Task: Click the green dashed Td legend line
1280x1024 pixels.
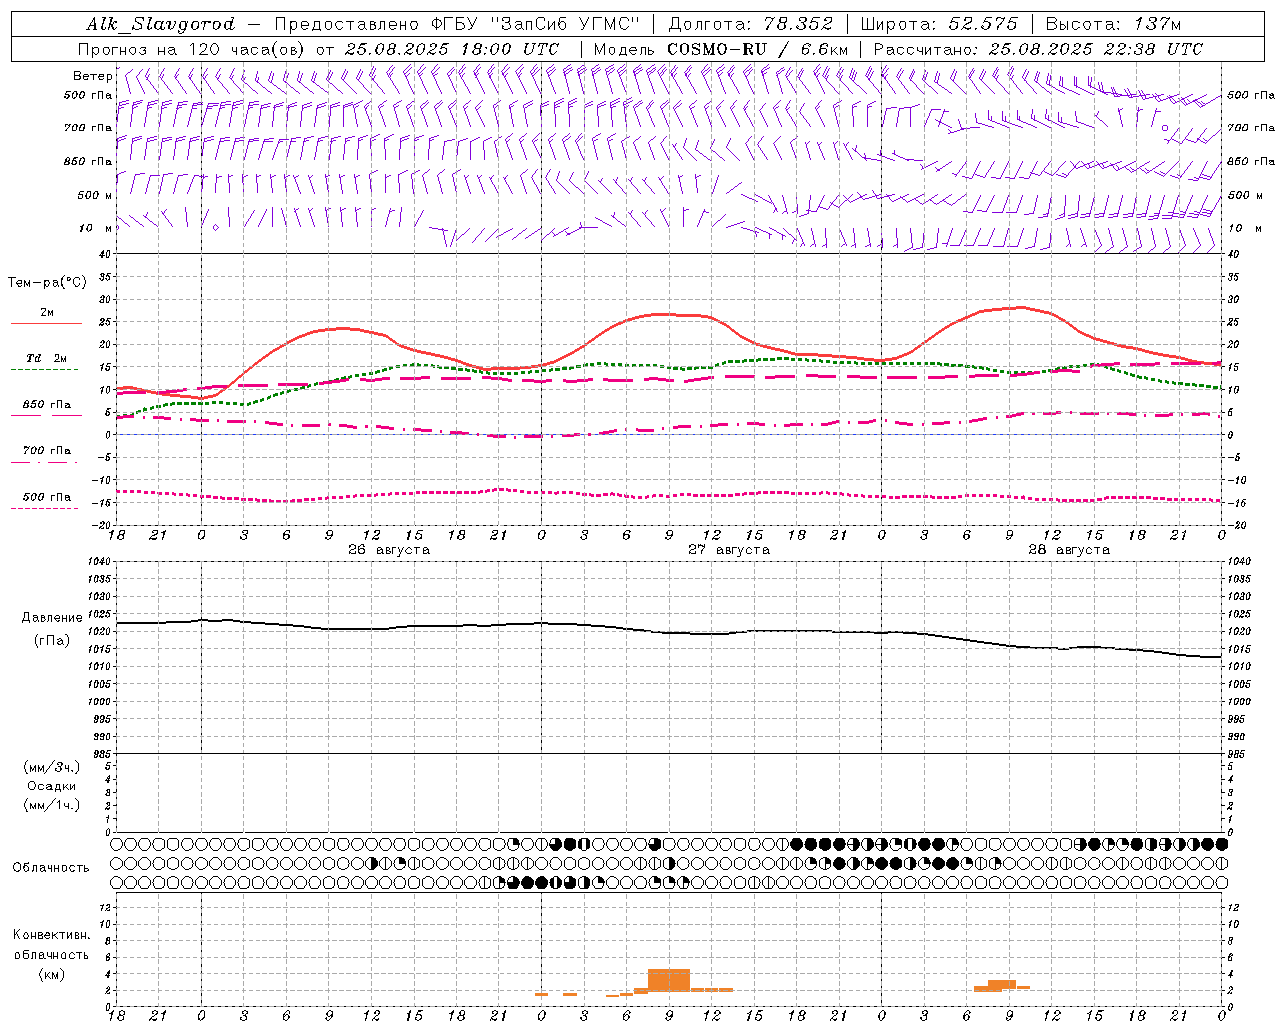Action: [46, 370]
